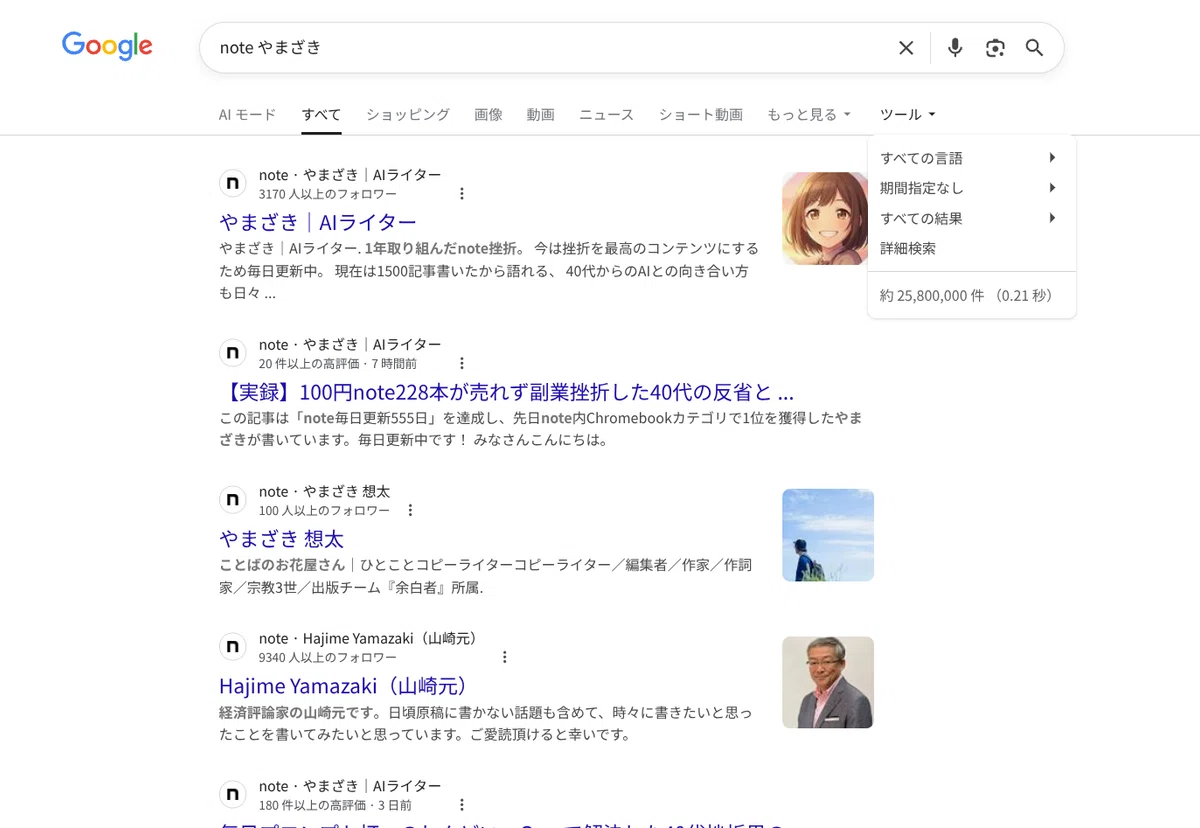Click the blue sky photo thumbnail
The image size is (1200, 828).
828,535
